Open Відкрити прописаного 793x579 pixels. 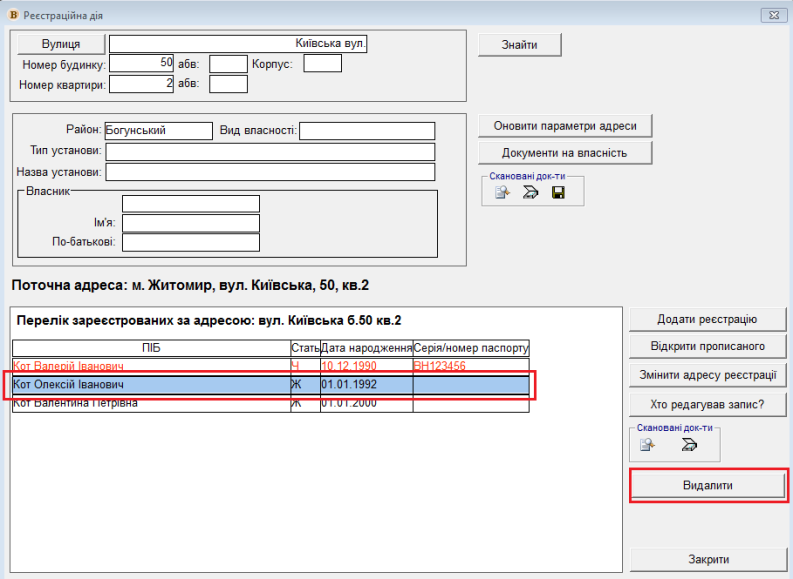point(707,346)
